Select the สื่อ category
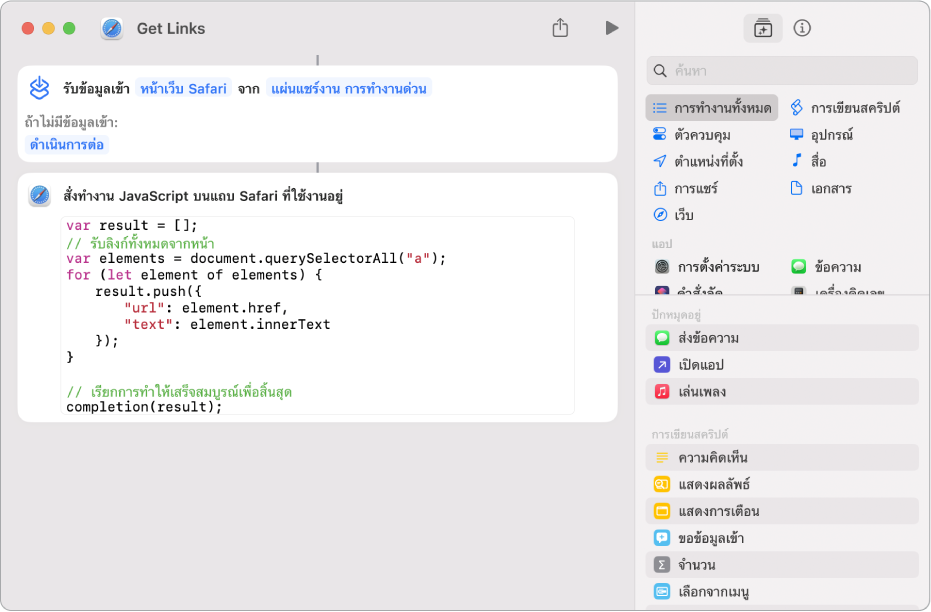This screenshot has width=931, height=612. pyautogui.click(x=809, y=161)
